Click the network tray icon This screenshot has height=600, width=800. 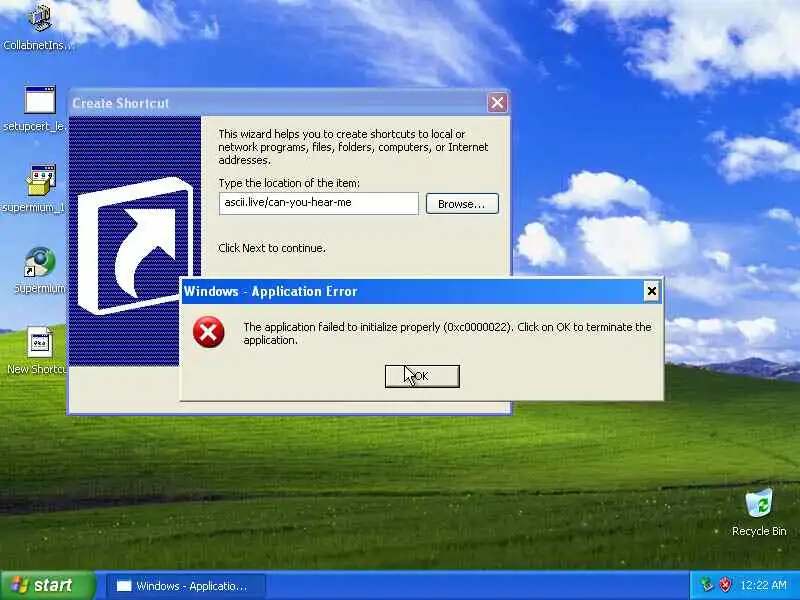pyautogui.click(x=707, y=585)
